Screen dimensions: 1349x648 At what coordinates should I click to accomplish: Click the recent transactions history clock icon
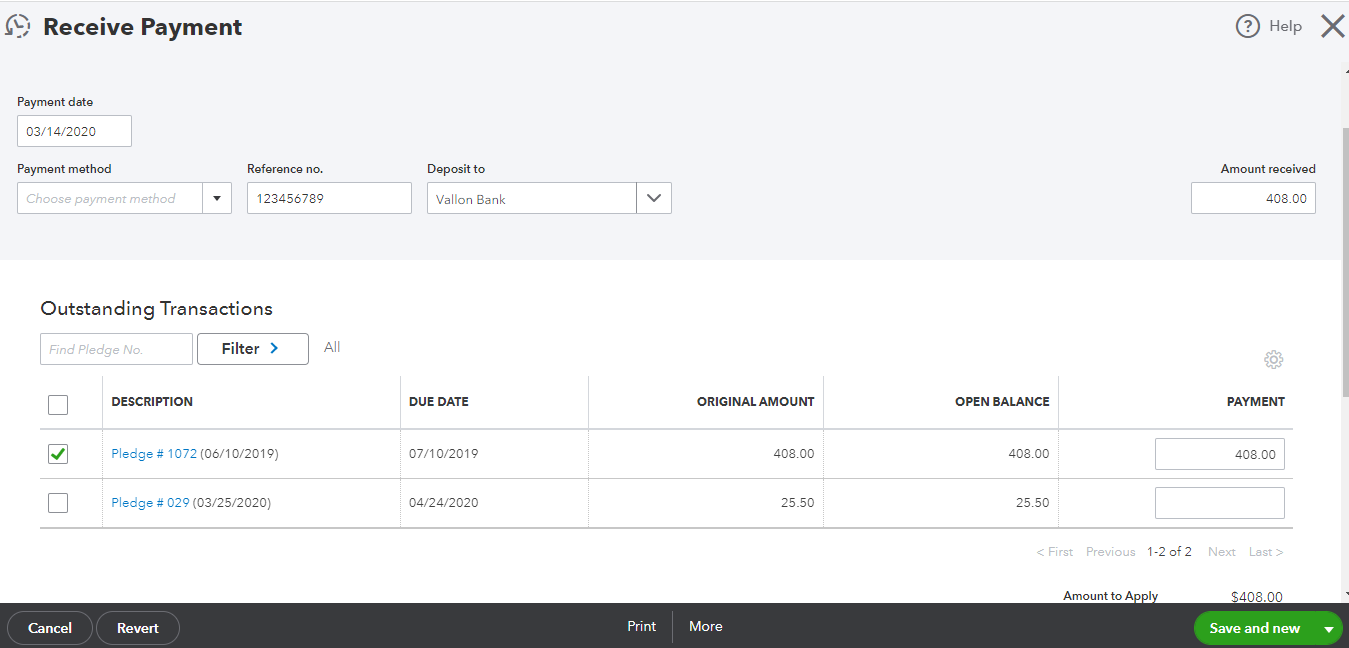(18, 27)
